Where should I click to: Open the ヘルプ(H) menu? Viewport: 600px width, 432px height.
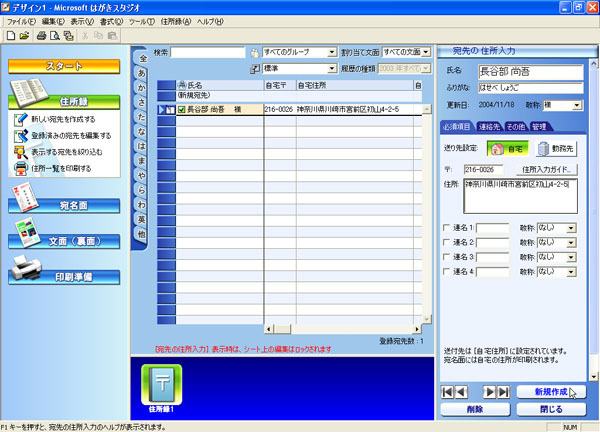(x=210, y=22)
